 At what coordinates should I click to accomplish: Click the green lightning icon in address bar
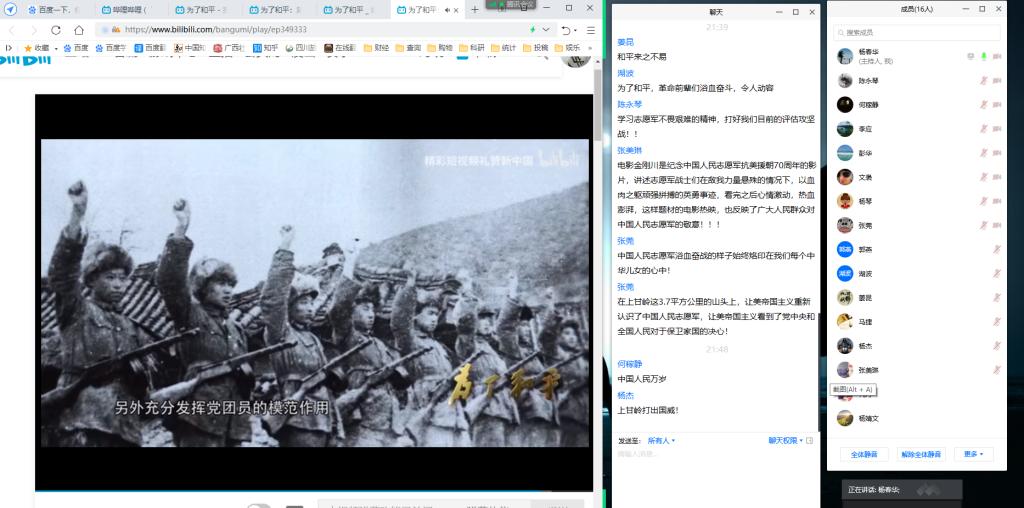pos(532,30)
